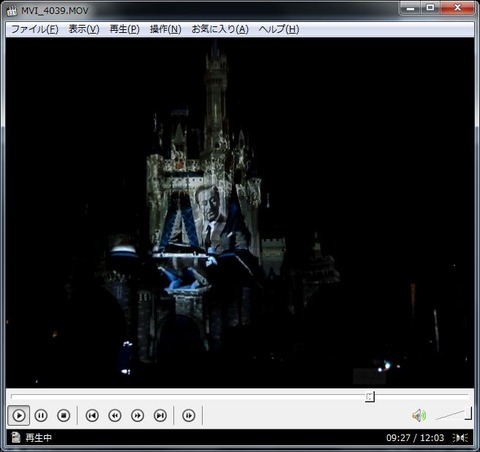480x452 pixels.
Task: Click the seek bar handle
Action: tap(369, 397)
